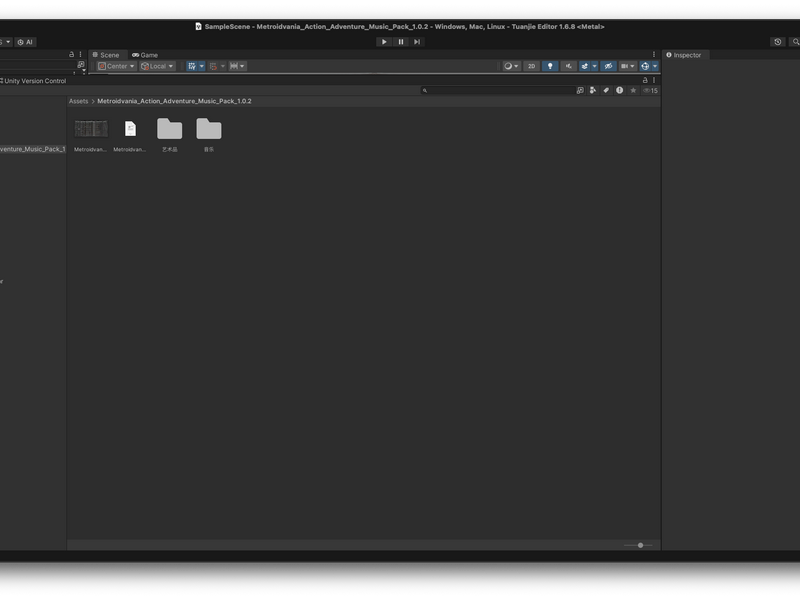Toggle grid snapping visibility icon

click(192, 66)
